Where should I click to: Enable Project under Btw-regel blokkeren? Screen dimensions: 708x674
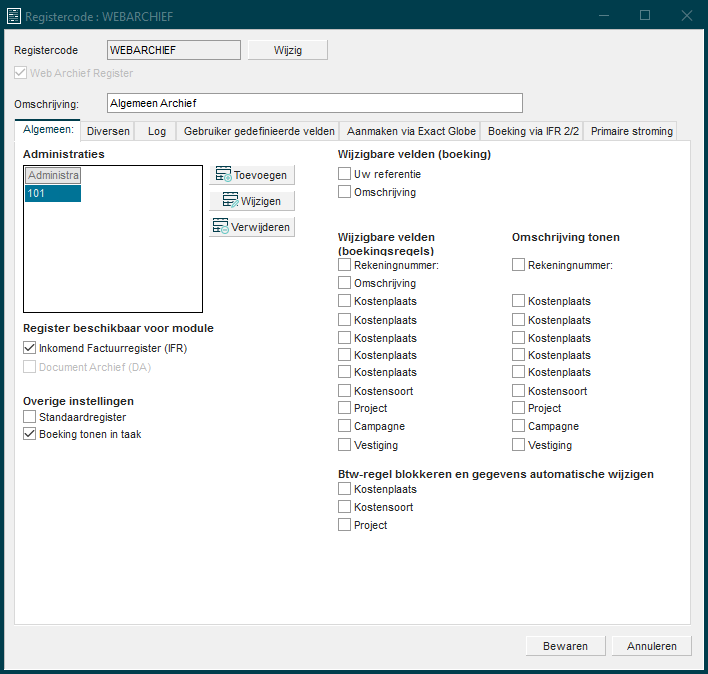click(345, 525)
